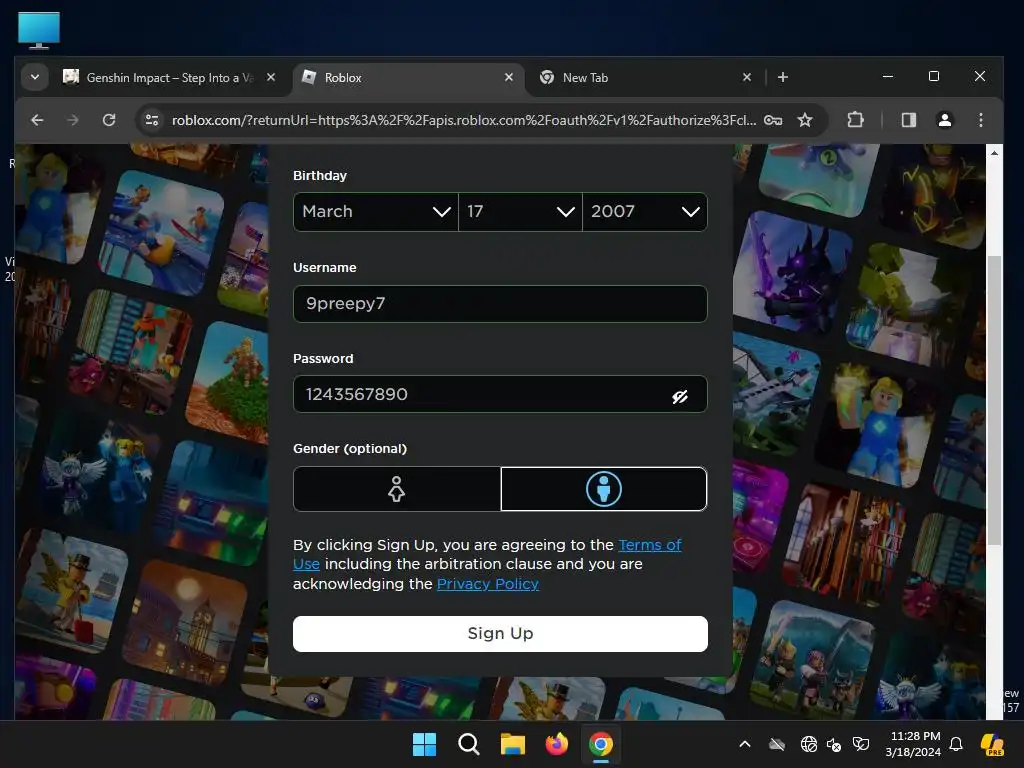The height and width of the screenshot is (768, 1024).
Task: Open File Explorer from the taskbar
Action: [x=513, y=744]
